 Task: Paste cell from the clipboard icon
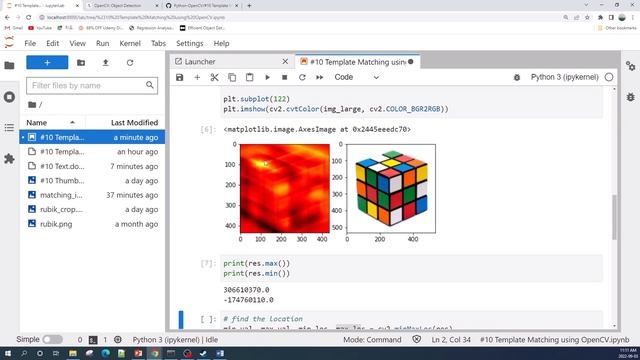(249, 78)
